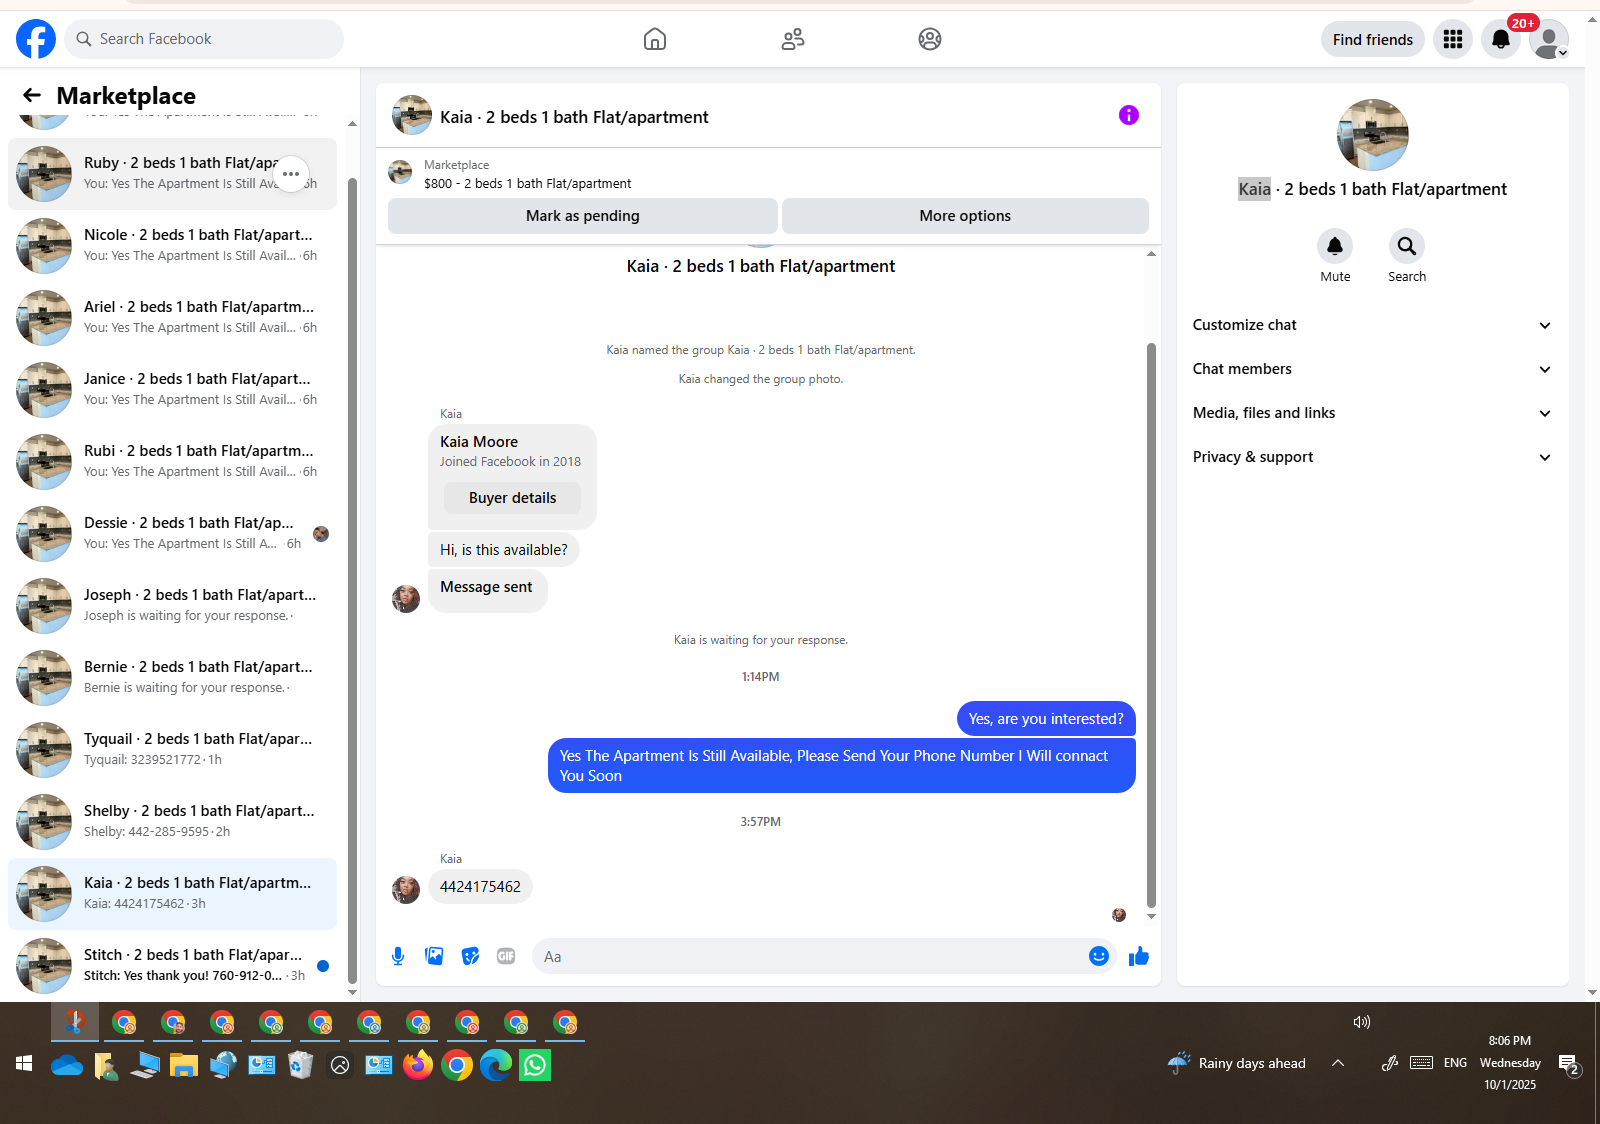Open Joseph's waiting conversation
The width and height of the screenshot is (1600, 1124).
click(172, 606)
